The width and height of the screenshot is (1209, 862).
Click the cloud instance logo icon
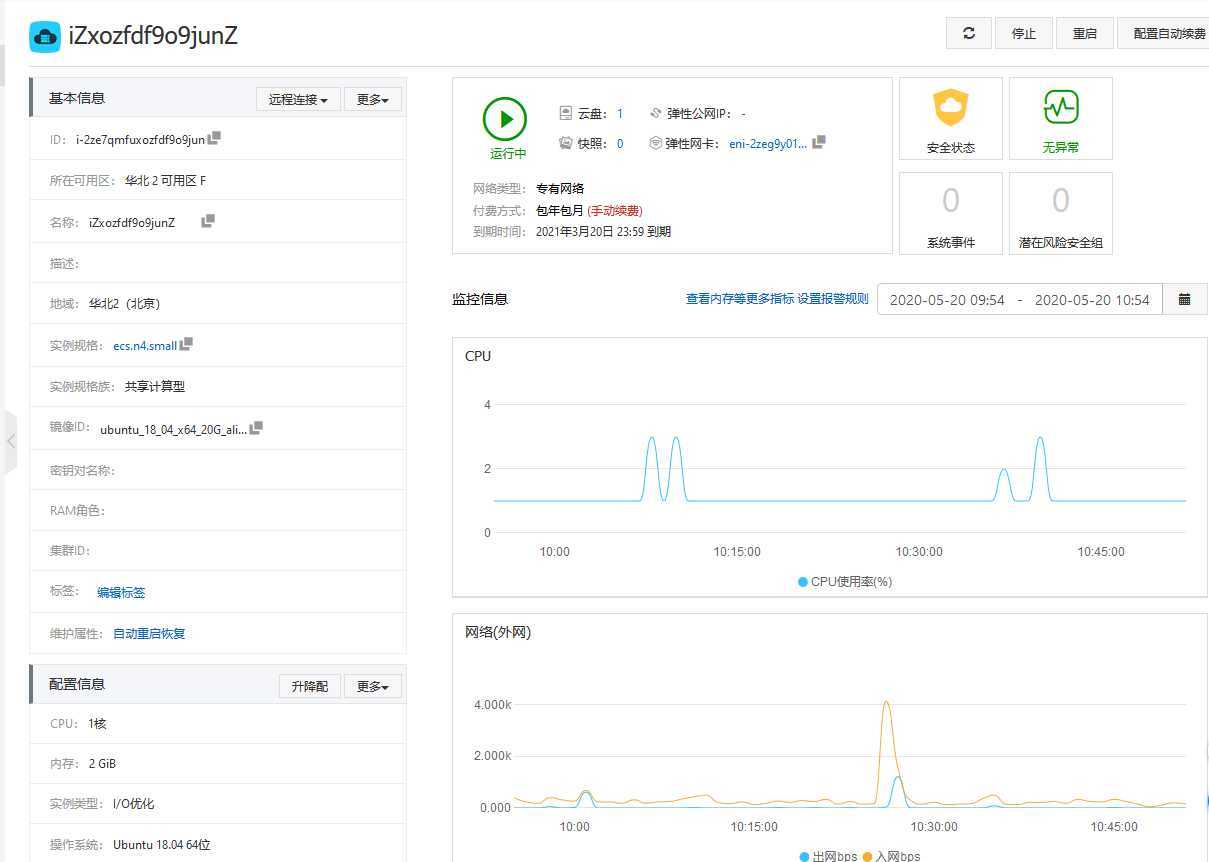pos(45,36)
